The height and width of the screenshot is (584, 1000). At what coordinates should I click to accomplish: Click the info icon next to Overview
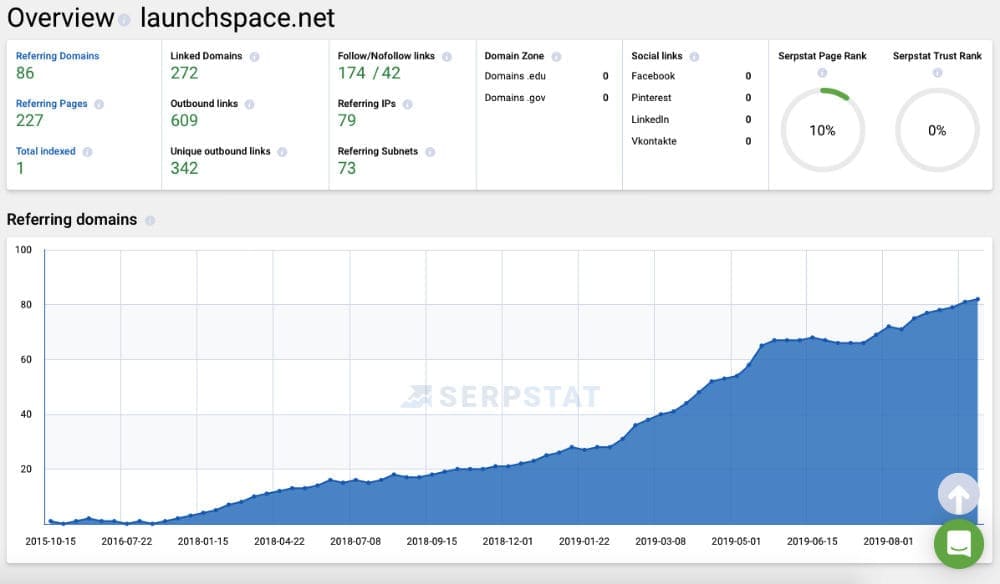(124, 20)
